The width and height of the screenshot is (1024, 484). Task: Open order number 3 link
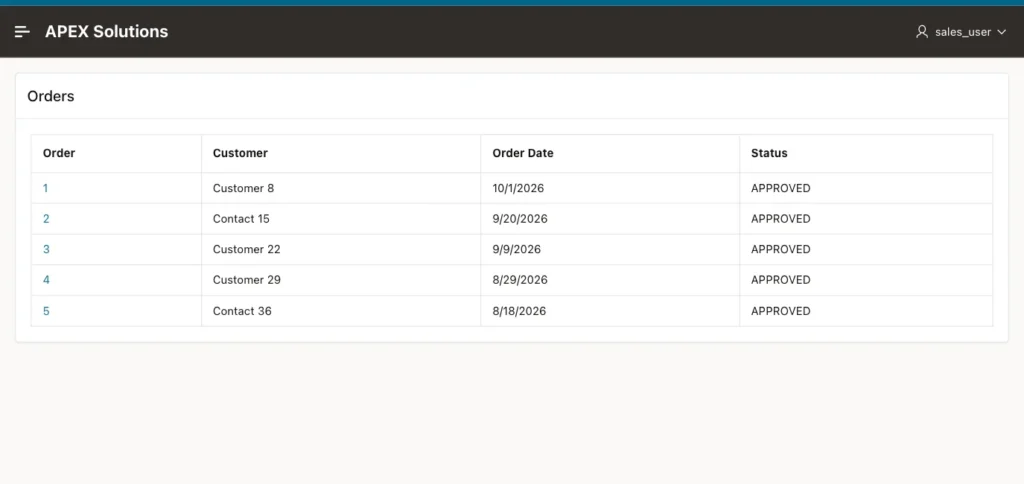click(46, 250)
